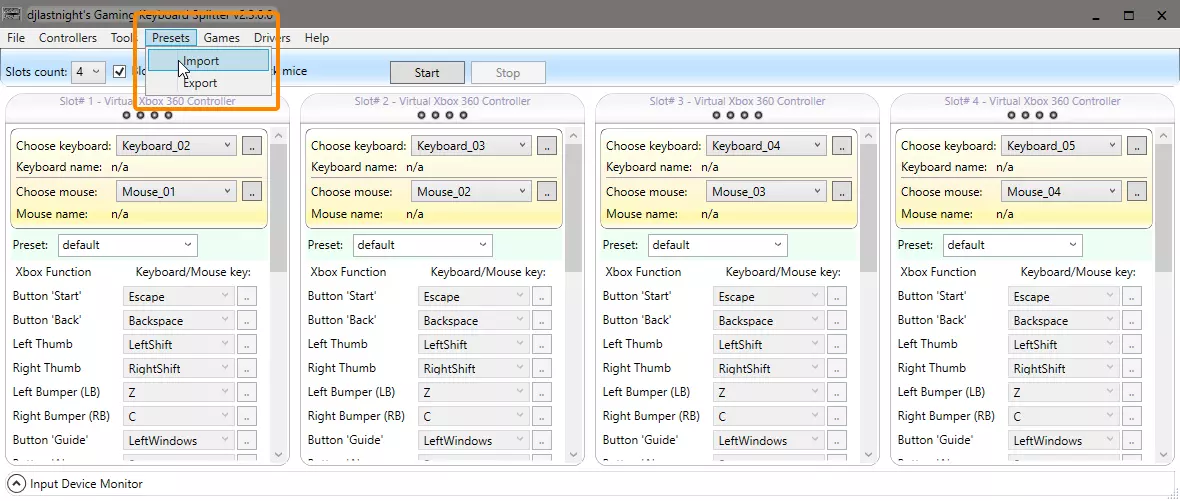
Task: Open the Games menu
Action: click(221, 38)
